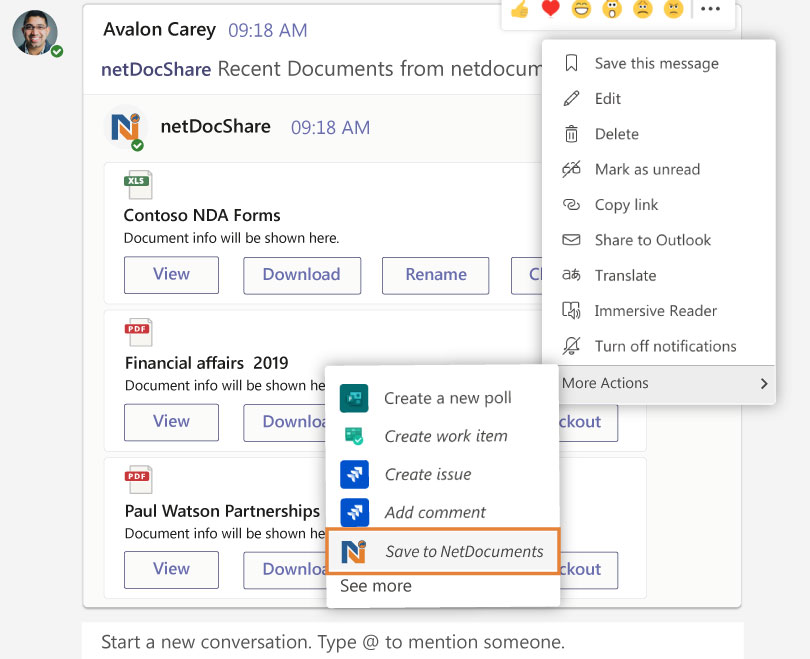Click Avalon Carey's profile picture
The width and height of the screenshot is (810, 659).
tap(35, 33)
